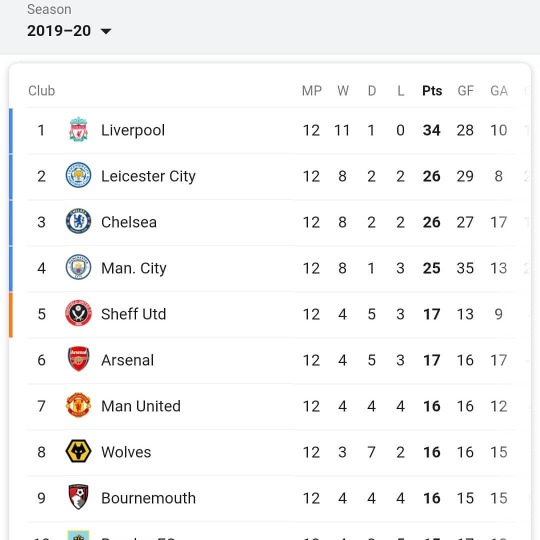Open the Liverpool team name link

133,130
